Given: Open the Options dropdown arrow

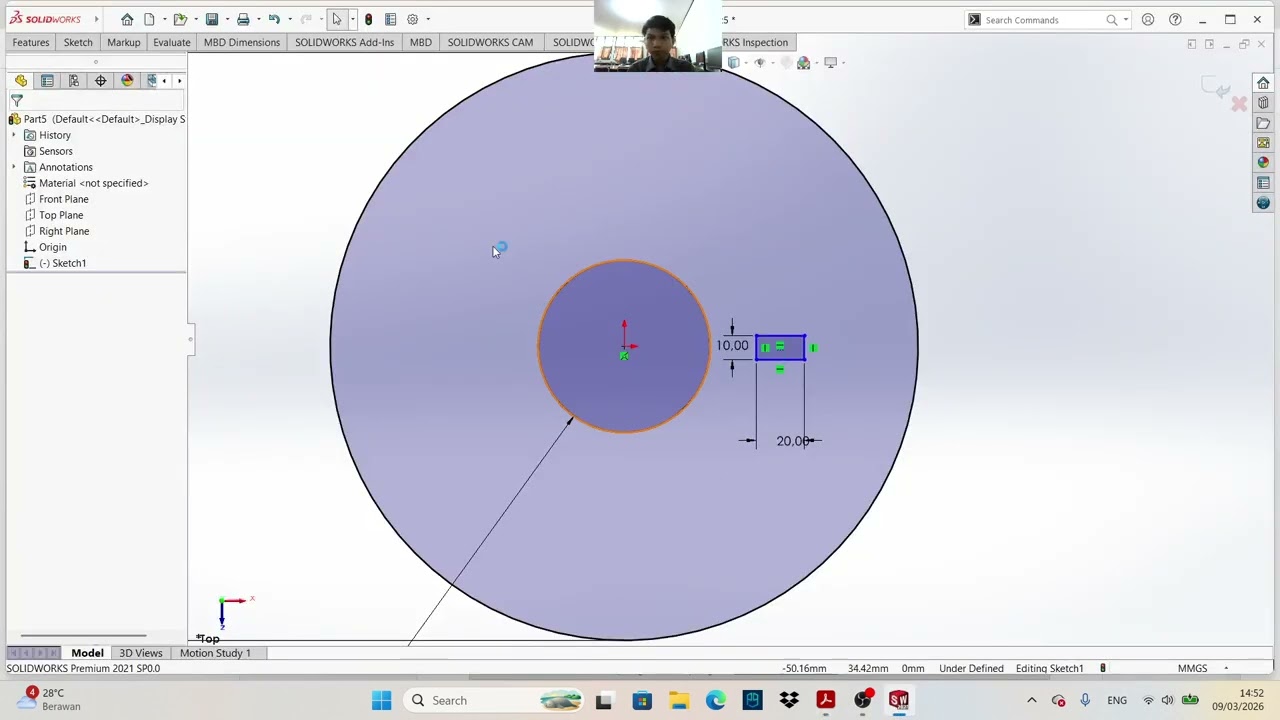Looking at the screenshot, I should pos(427,19).
